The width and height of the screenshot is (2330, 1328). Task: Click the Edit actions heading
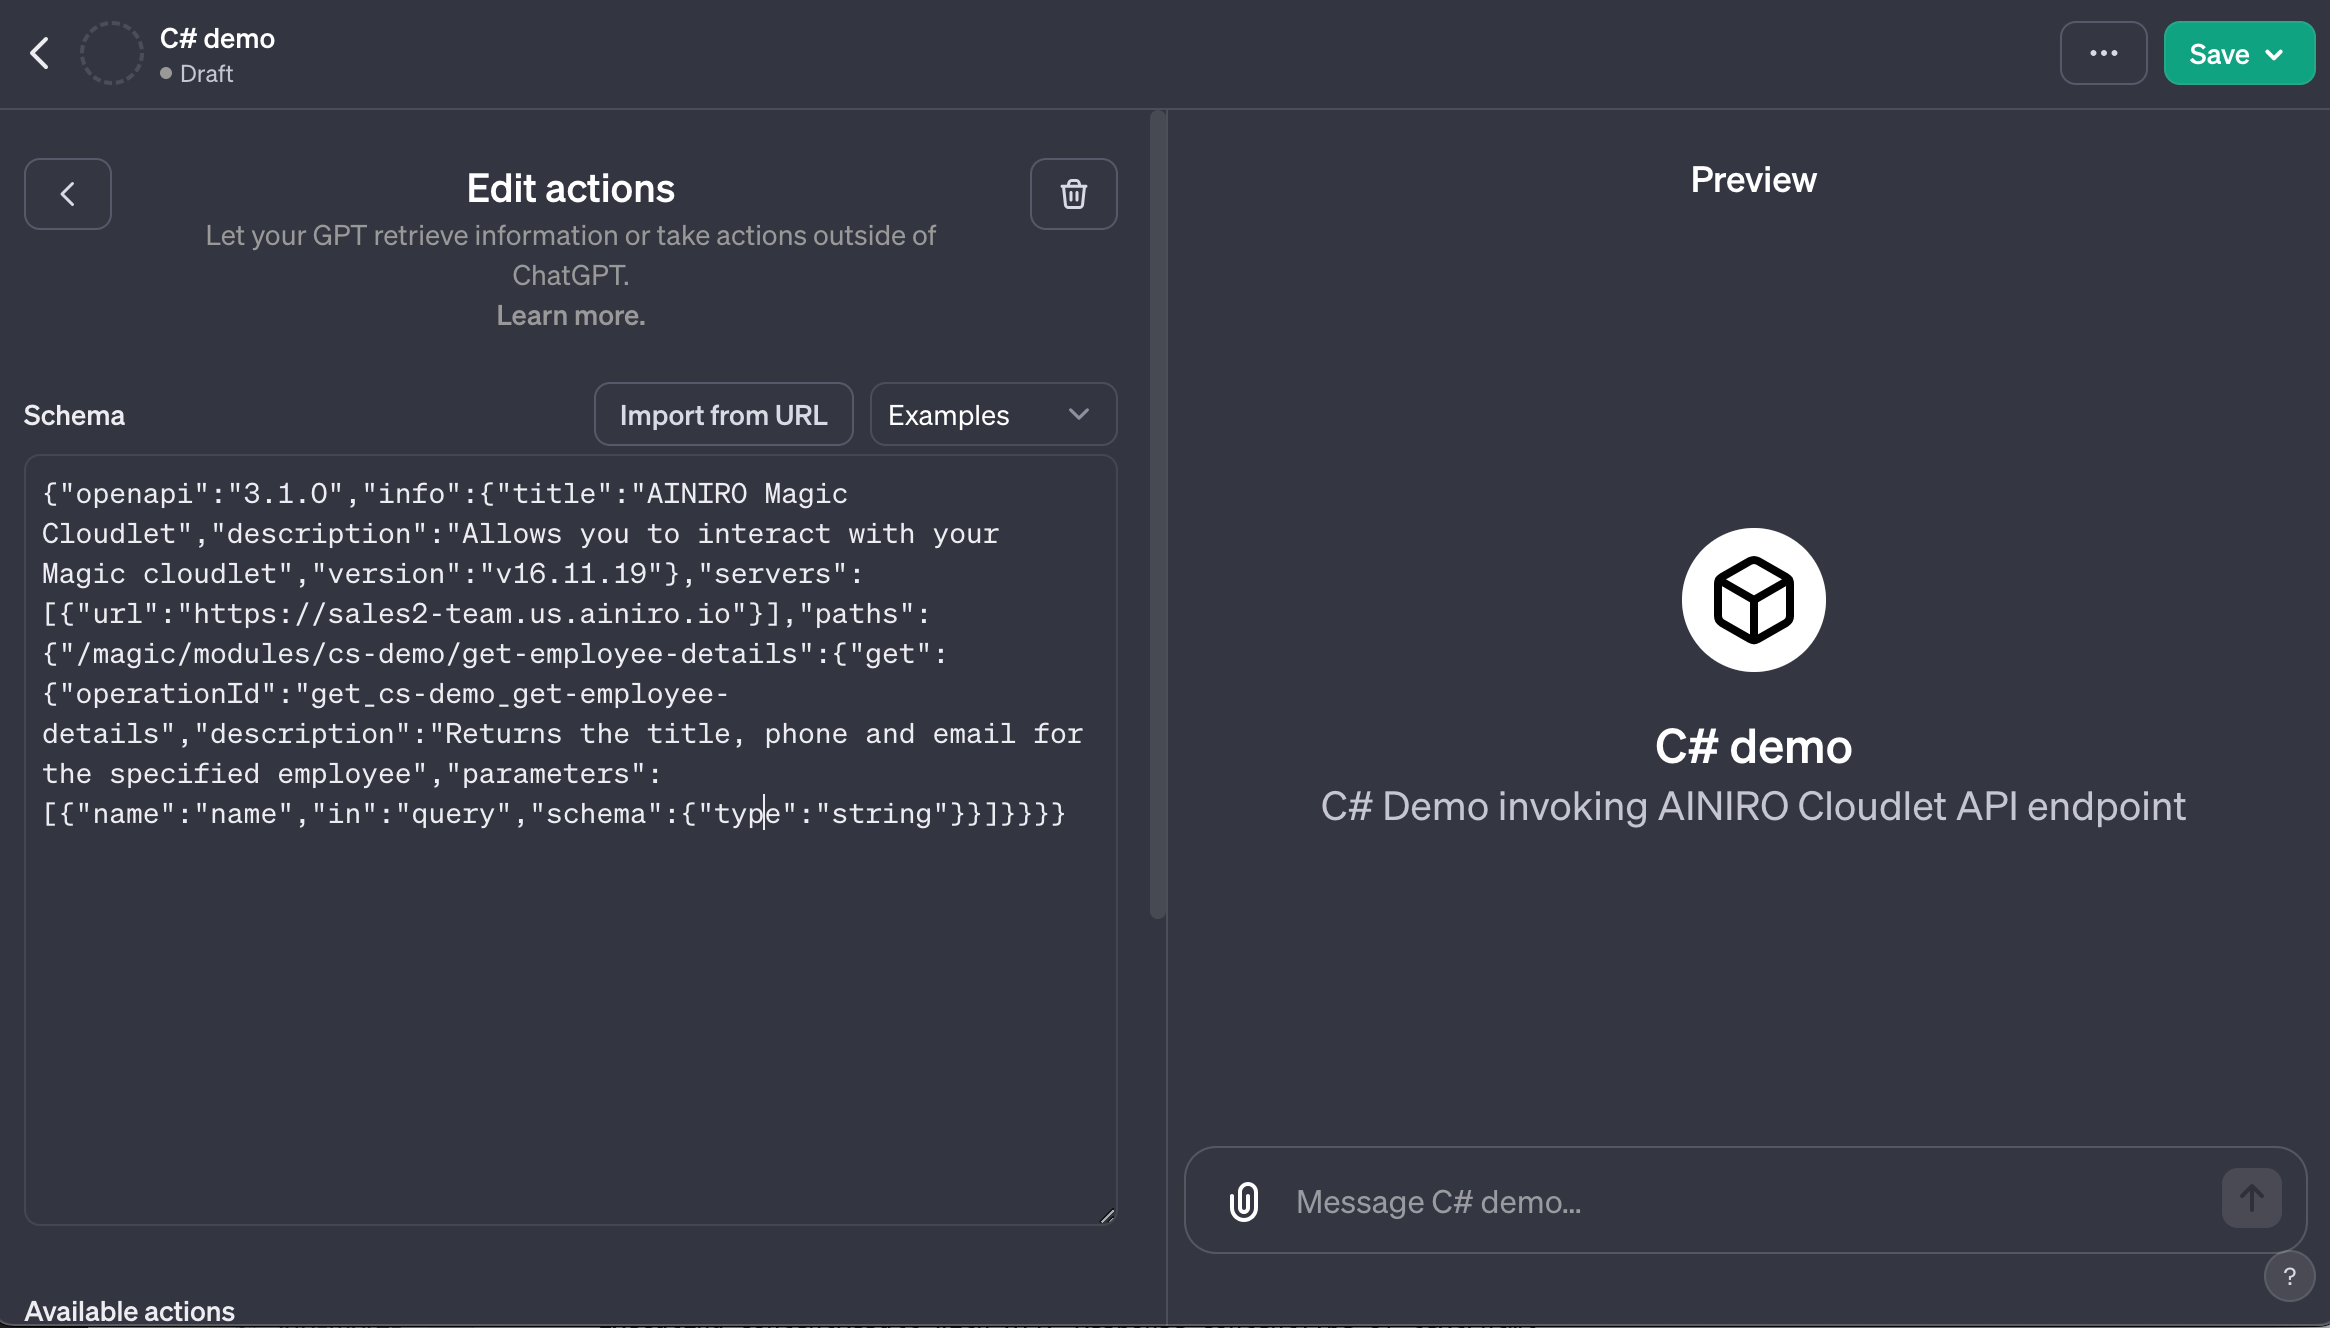(571, 188)
